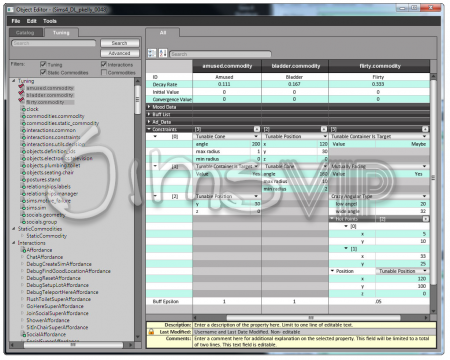
Task: Click red checkmark on amused.commodity
Action: click(x=22, y=88)
